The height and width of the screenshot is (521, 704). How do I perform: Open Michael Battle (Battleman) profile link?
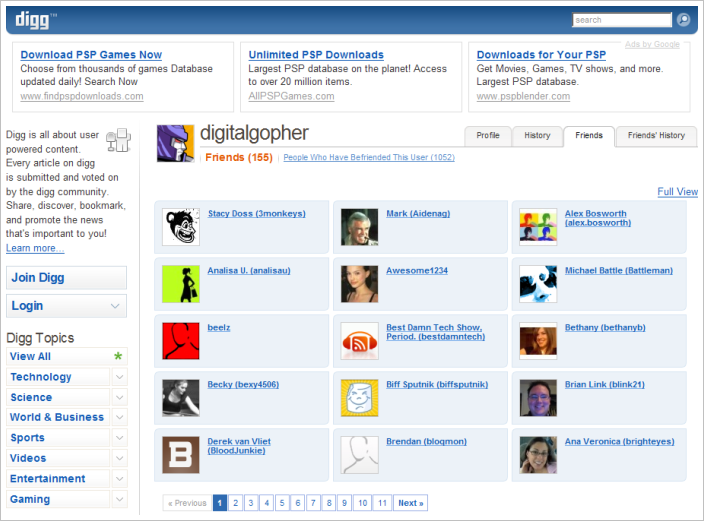click(x=619, y=271)
